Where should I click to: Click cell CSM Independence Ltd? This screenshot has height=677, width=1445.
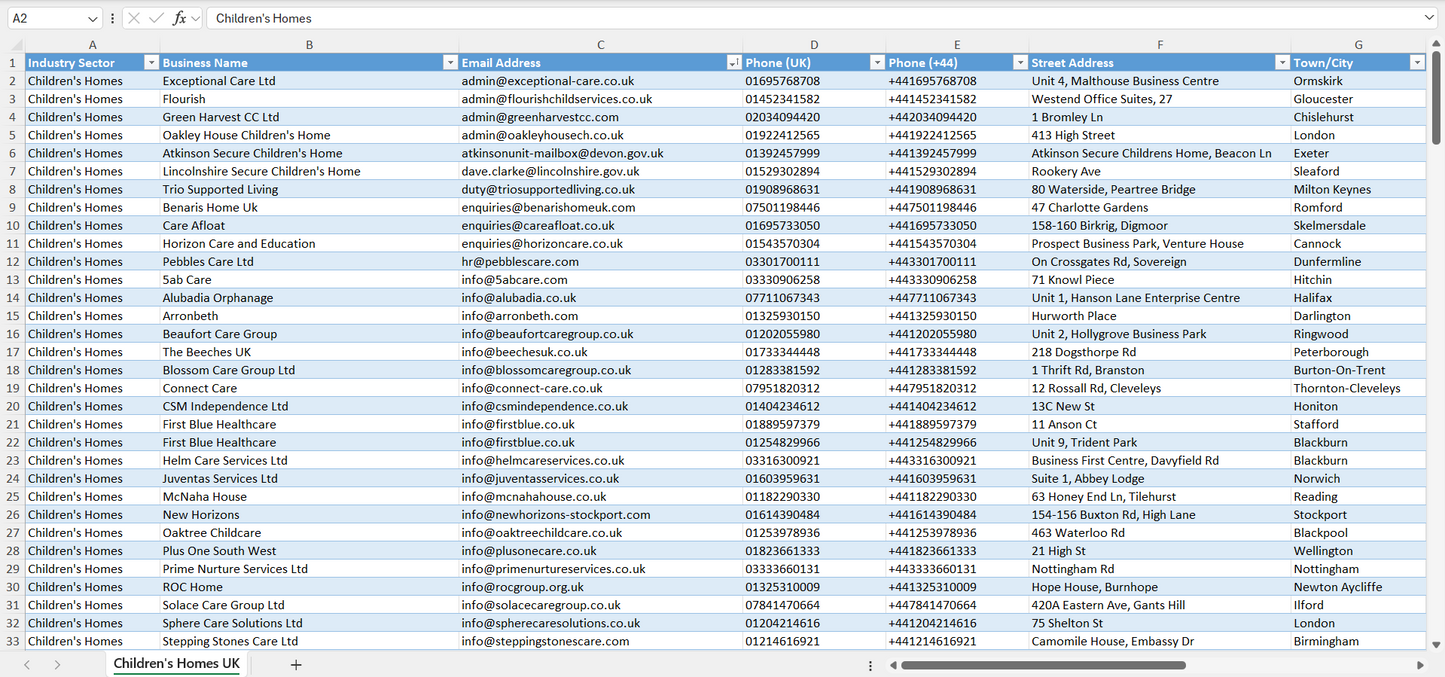click(309, 406)
